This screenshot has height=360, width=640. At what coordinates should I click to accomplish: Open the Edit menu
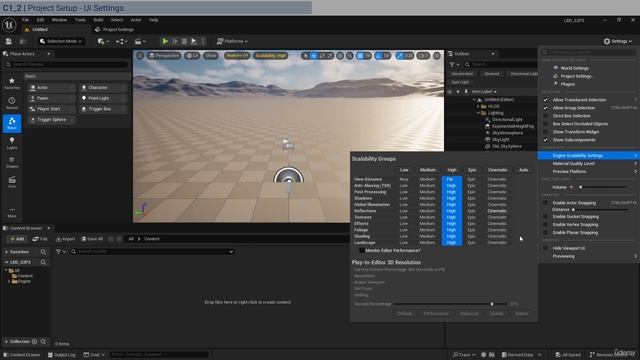pyautogui.click(x=40, y=20)
